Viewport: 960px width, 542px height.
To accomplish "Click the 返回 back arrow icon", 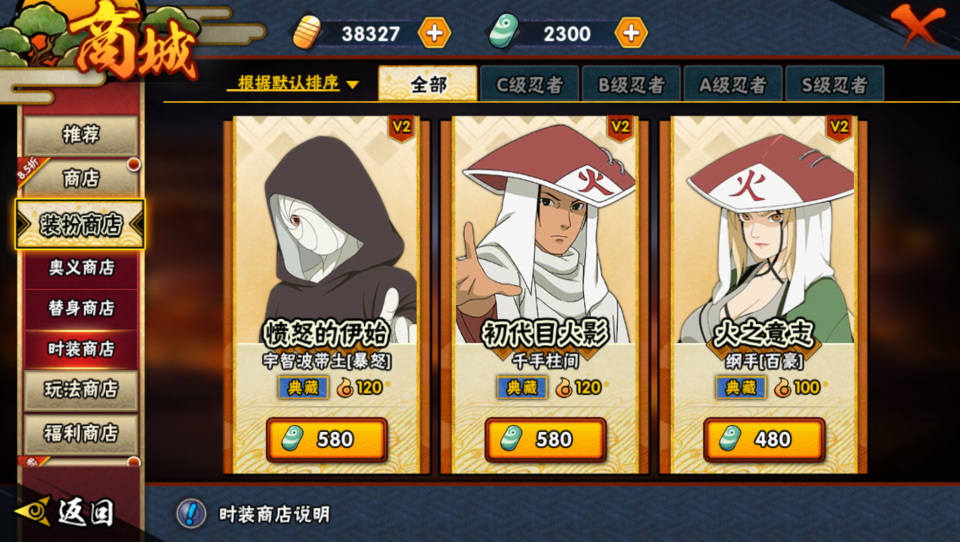I will pos(34,511).
